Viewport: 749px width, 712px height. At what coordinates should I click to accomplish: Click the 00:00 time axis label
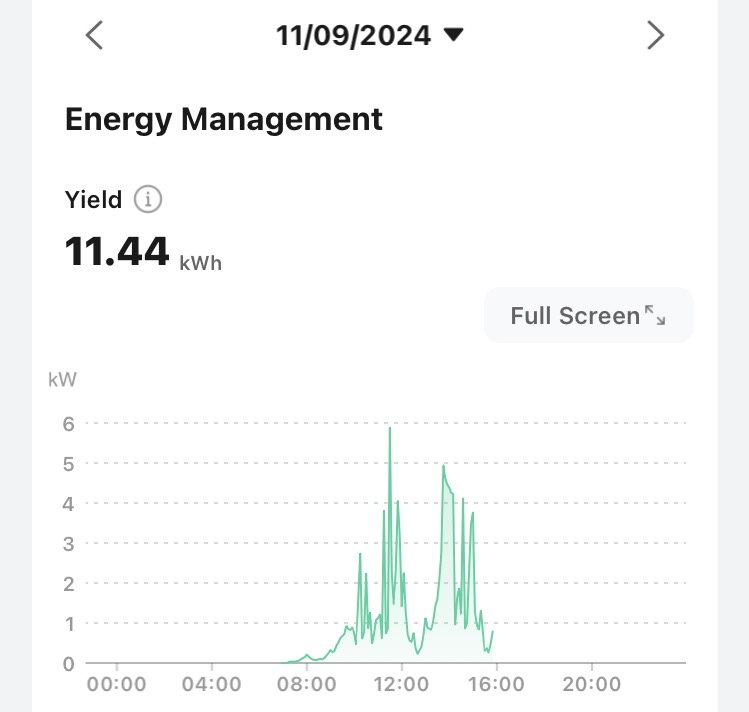click(117, 685)
